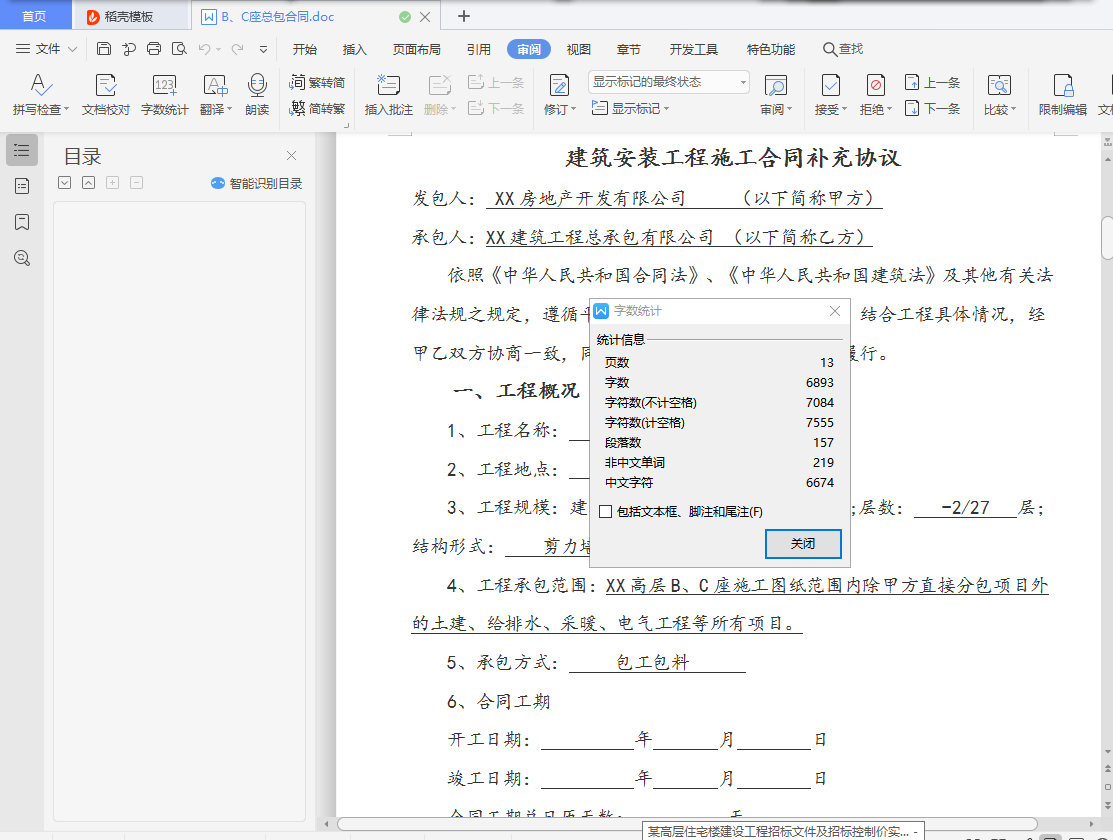Open the chapter navigation sidebar icon

tap(22, 186)
